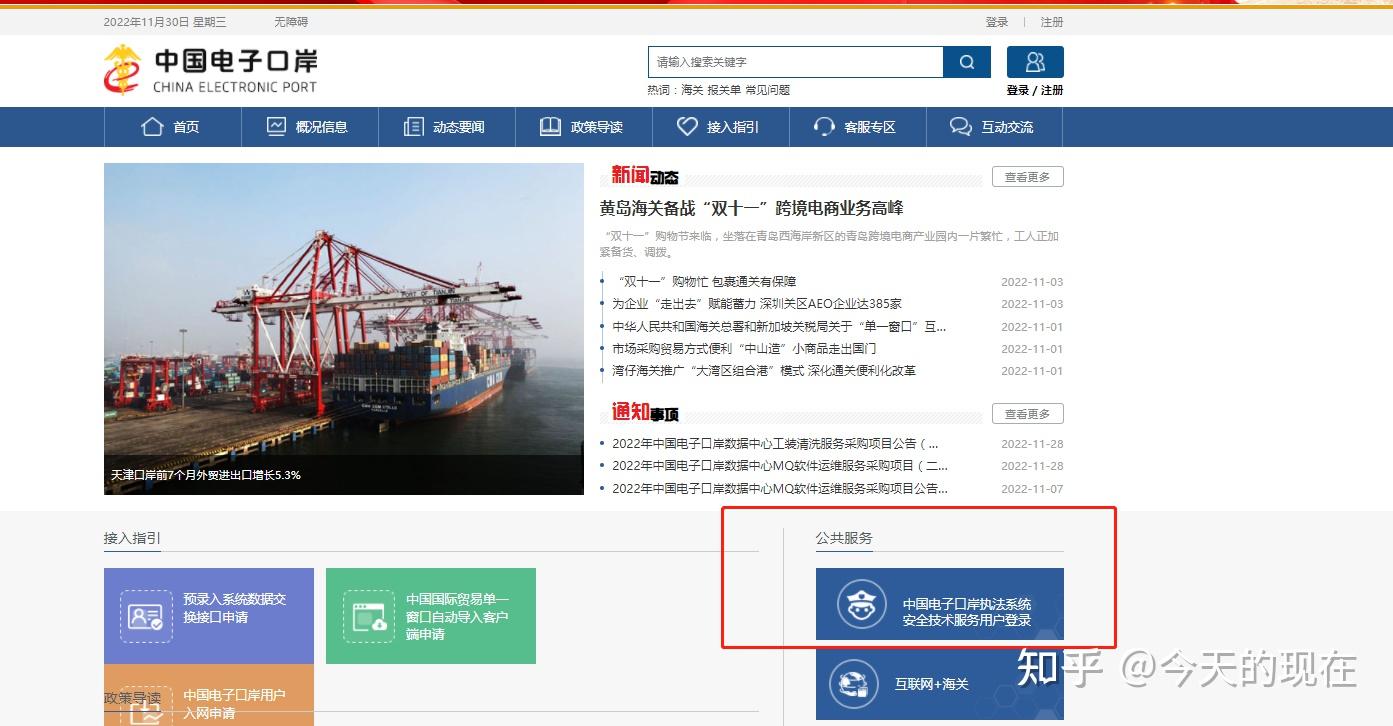Screen dimensions: 1393x726
Task: Click the 海关 hot search word
Action: (692, 90)
